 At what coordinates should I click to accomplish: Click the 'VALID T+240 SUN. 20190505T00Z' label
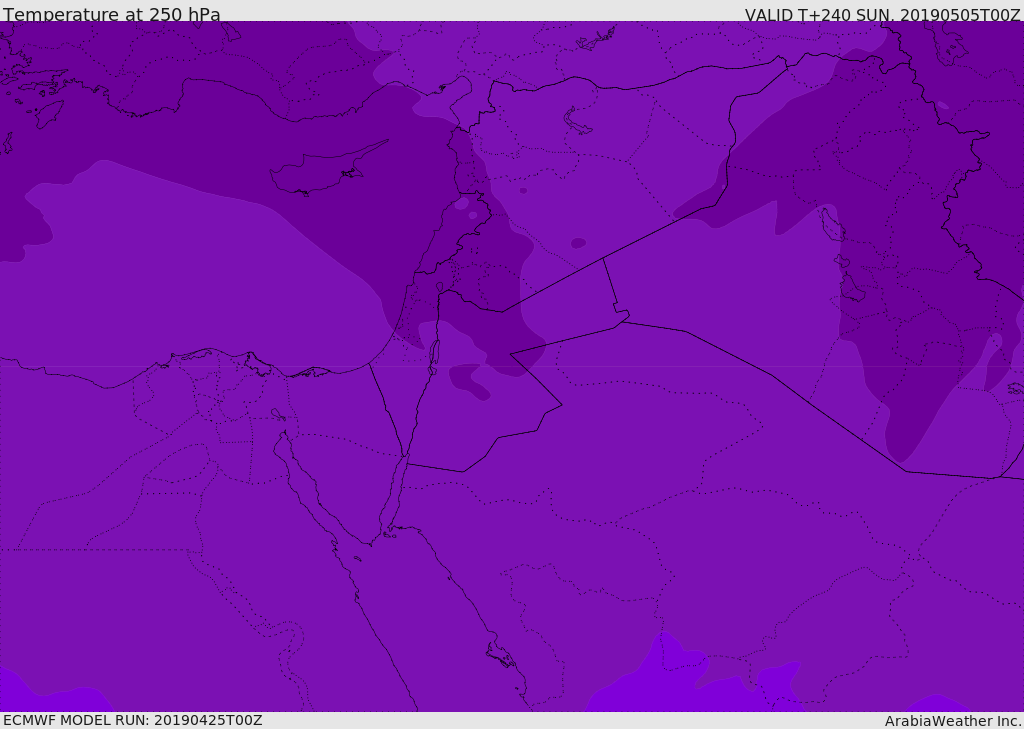coord(882,15)
